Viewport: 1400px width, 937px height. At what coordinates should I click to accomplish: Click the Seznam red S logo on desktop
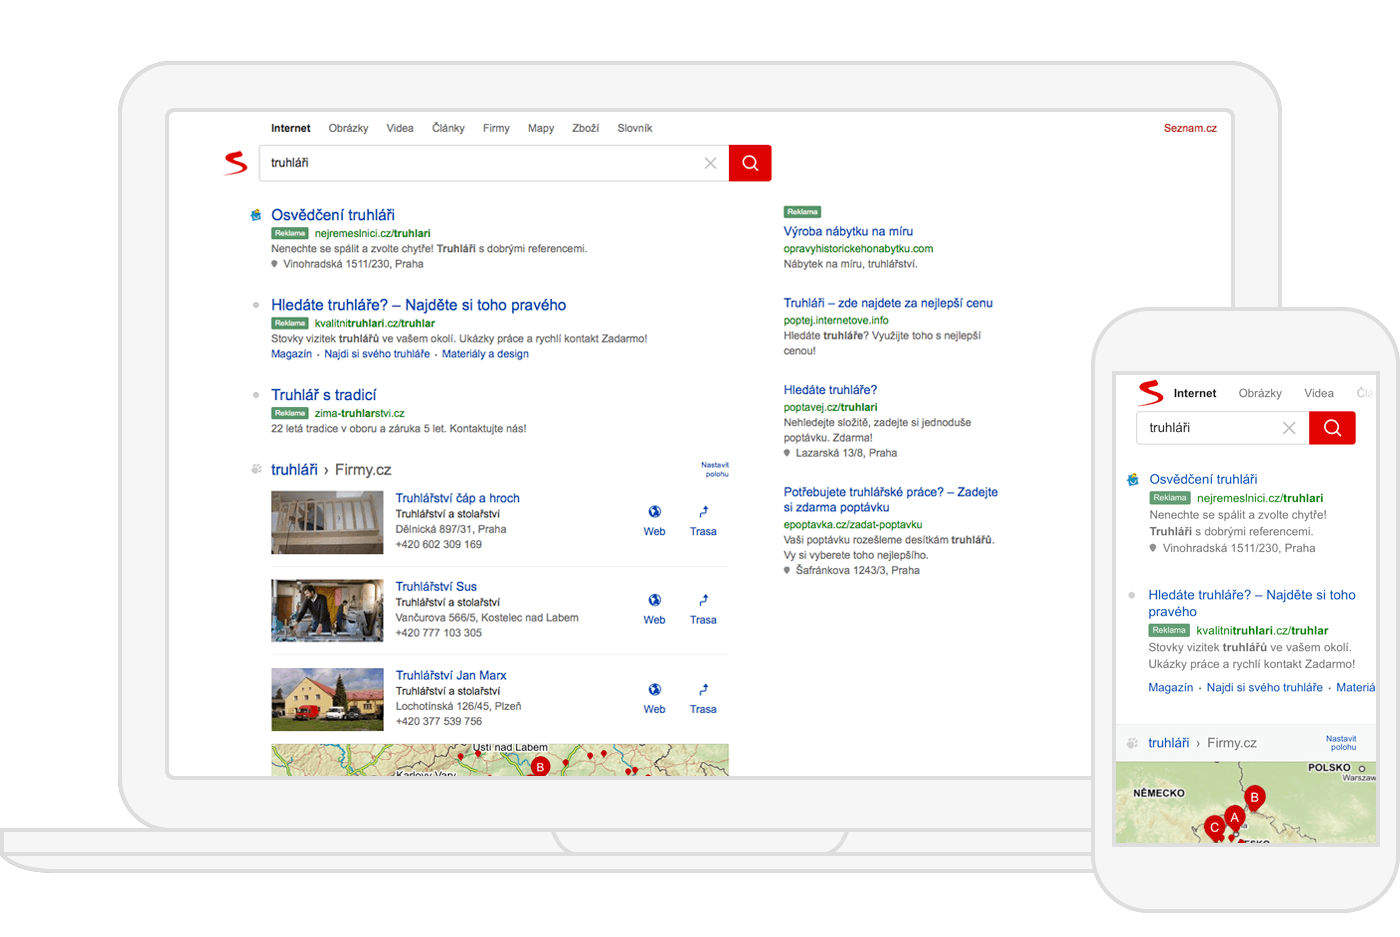(x=236, y=163)
